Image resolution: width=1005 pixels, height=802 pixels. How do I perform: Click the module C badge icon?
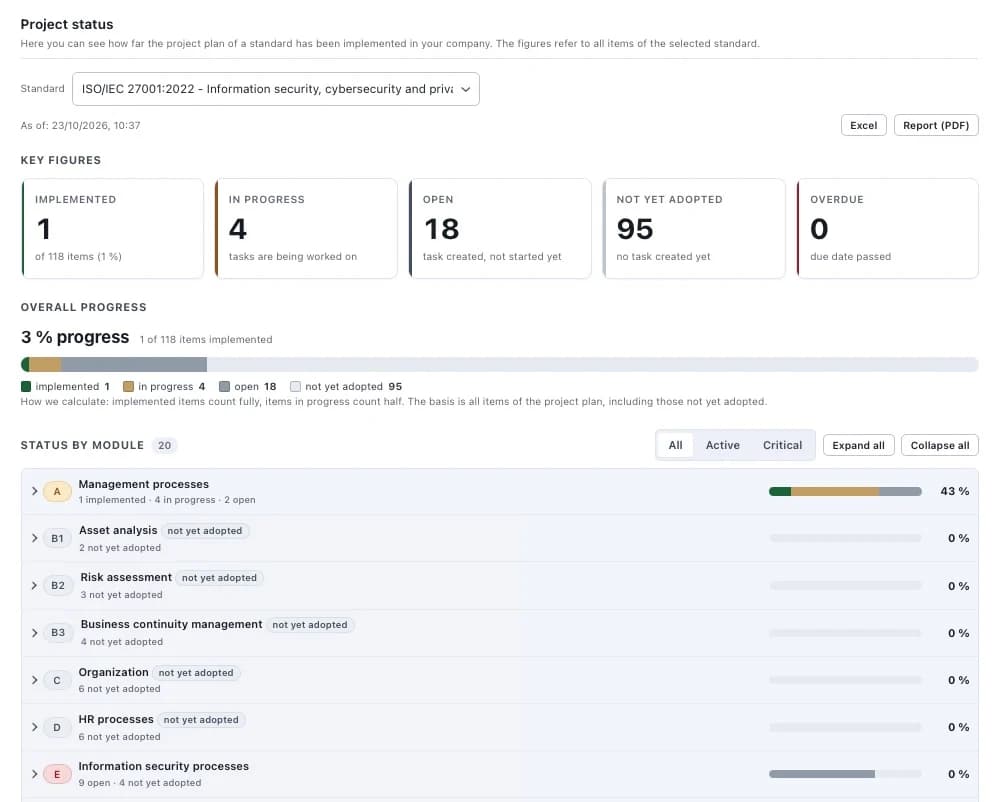(x=57, y=680)
